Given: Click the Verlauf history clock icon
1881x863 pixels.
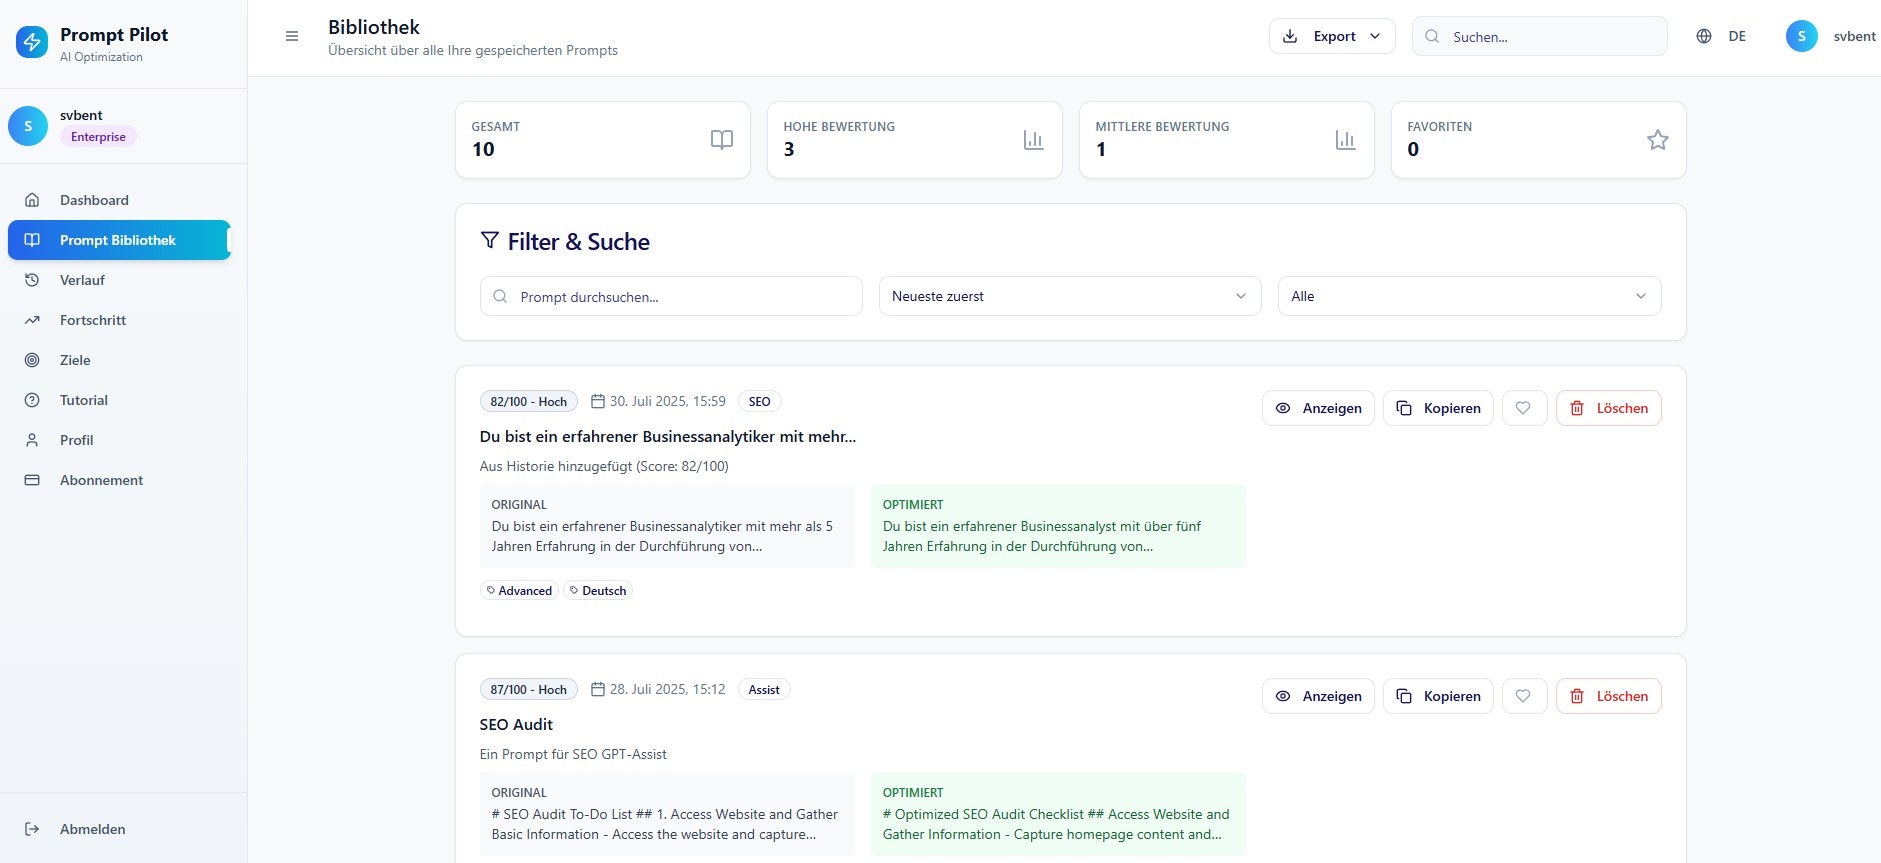Looking at the screenshot, I should [32, 280].
